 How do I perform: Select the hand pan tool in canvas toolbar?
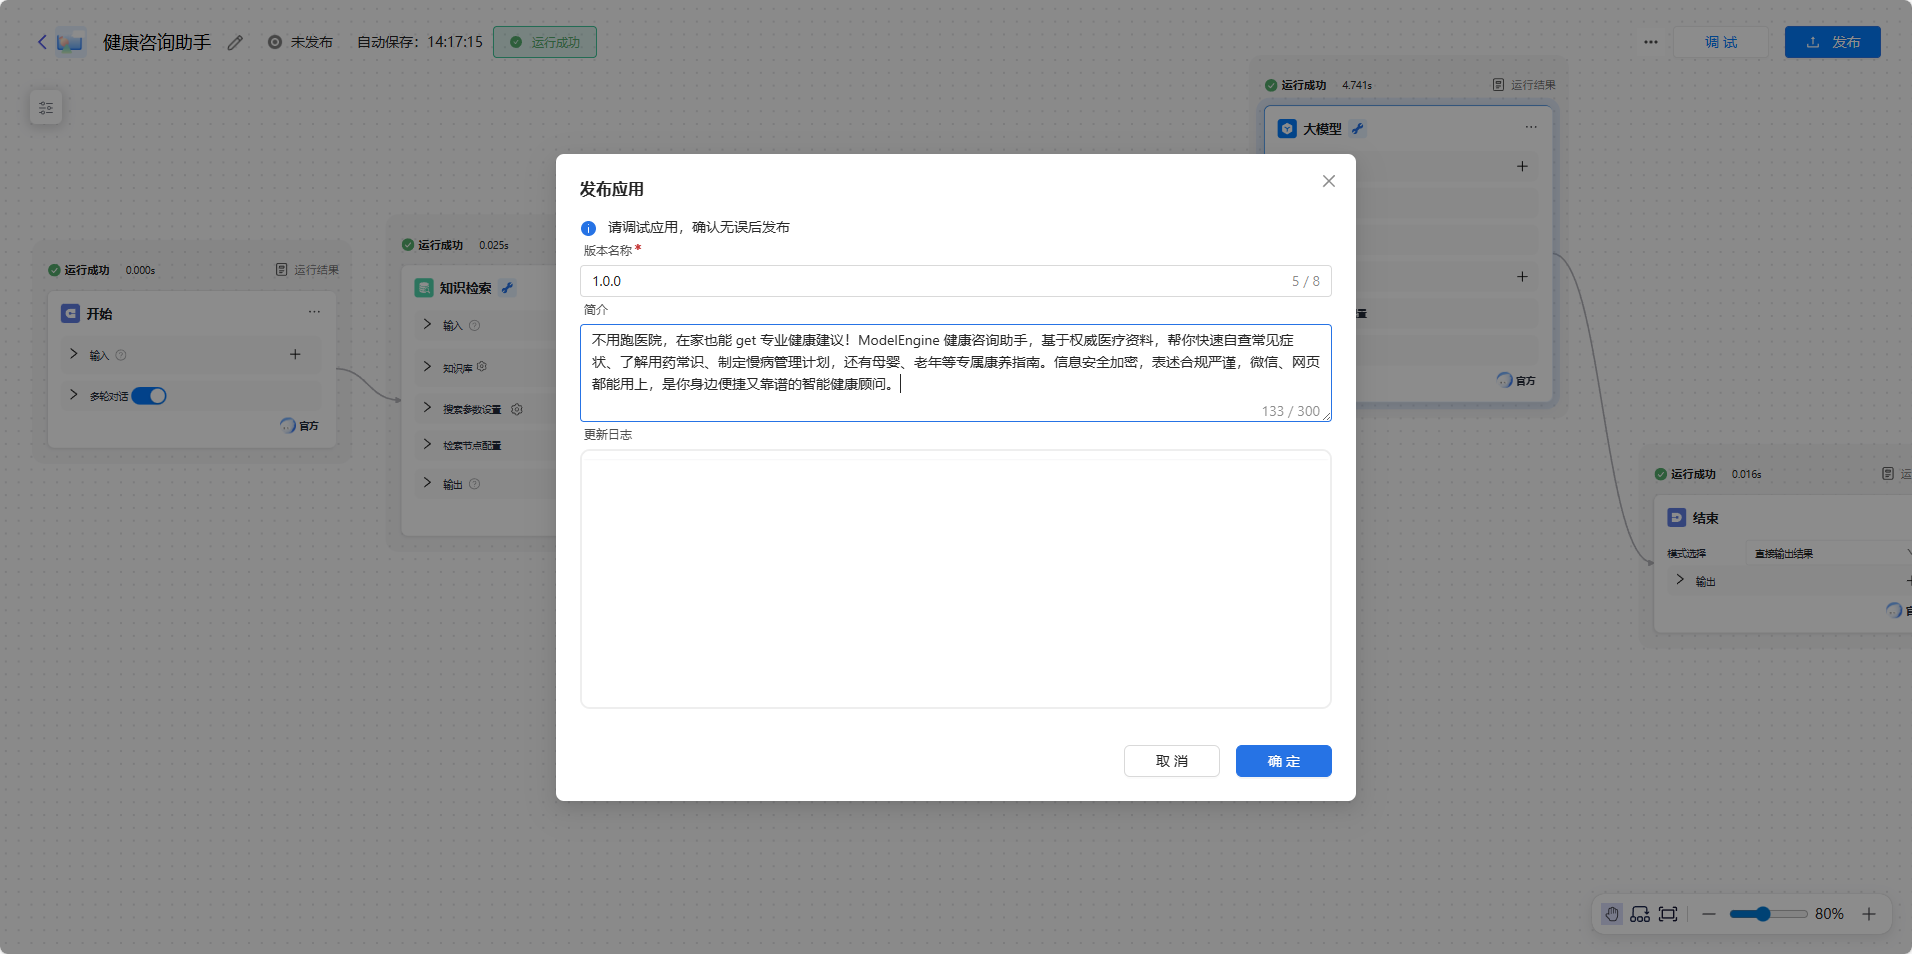pos(1611,913)
